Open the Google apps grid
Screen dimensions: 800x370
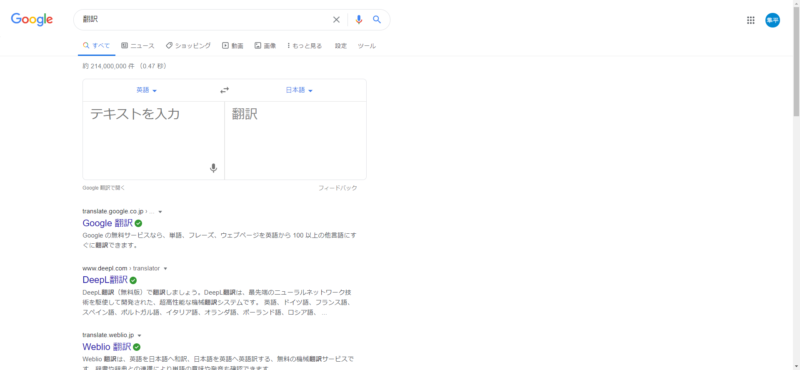tap(751, 20)
